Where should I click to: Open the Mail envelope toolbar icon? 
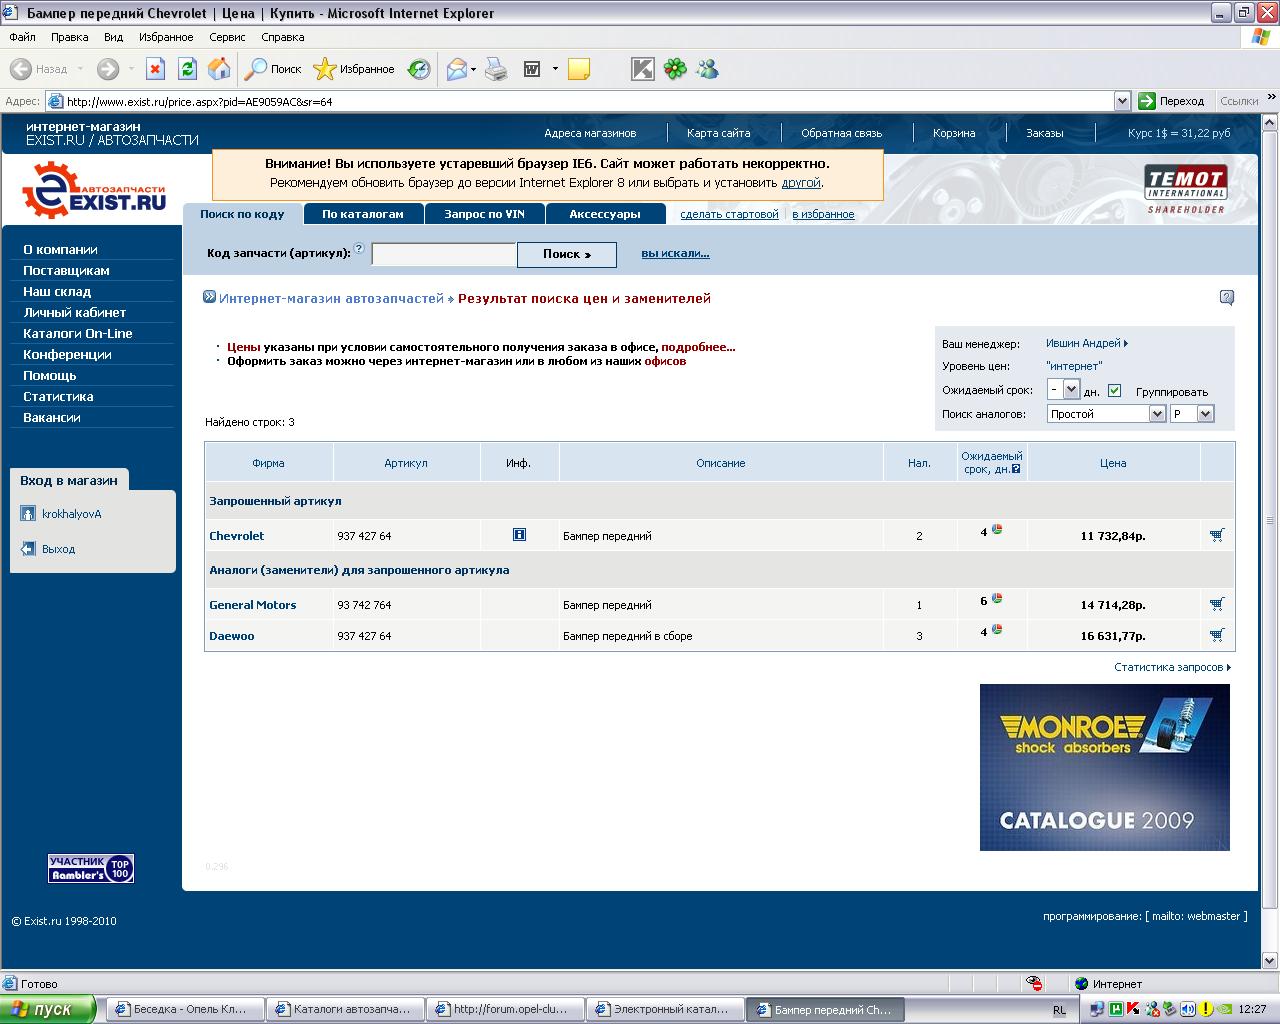[x=456, y=69]
